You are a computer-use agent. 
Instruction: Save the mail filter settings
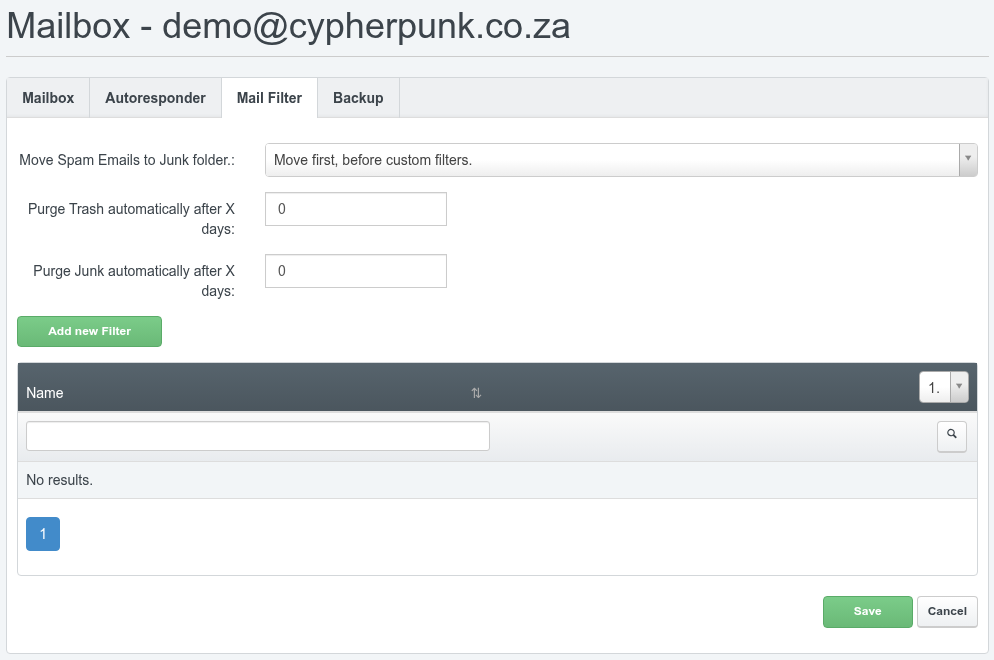[x=867, y=612]
